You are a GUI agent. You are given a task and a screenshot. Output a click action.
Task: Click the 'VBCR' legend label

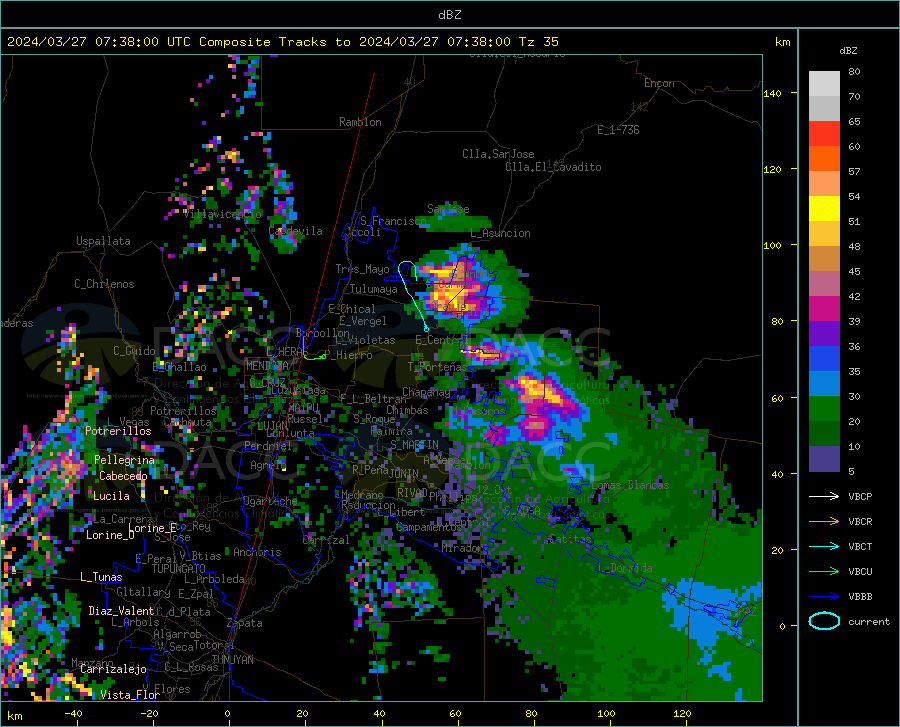pos(860,522)
